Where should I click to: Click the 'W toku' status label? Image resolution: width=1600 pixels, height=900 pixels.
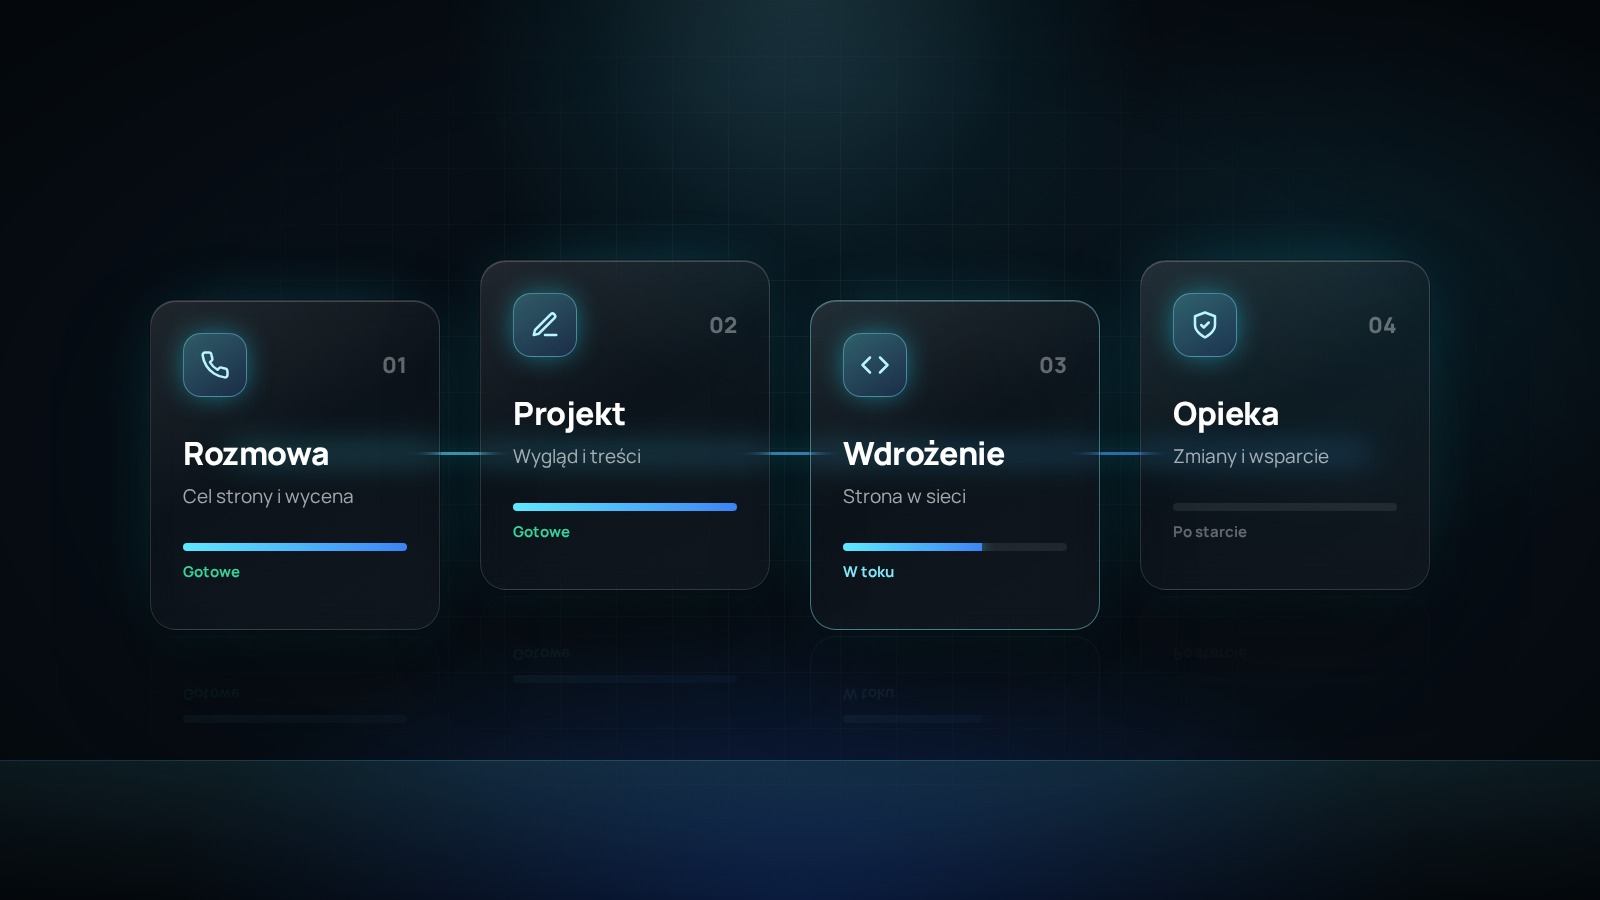click(x=868, y=572)
